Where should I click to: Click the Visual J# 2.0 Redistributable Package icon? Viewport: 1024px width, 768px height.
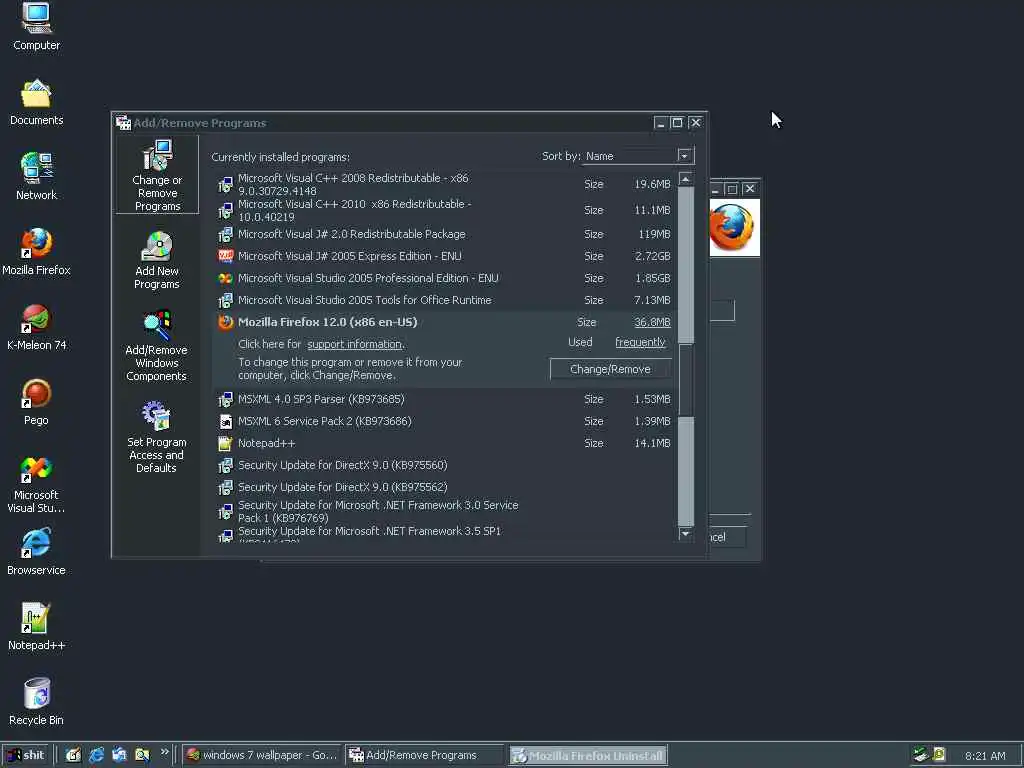pyautogui.click(x=225, y=234)
